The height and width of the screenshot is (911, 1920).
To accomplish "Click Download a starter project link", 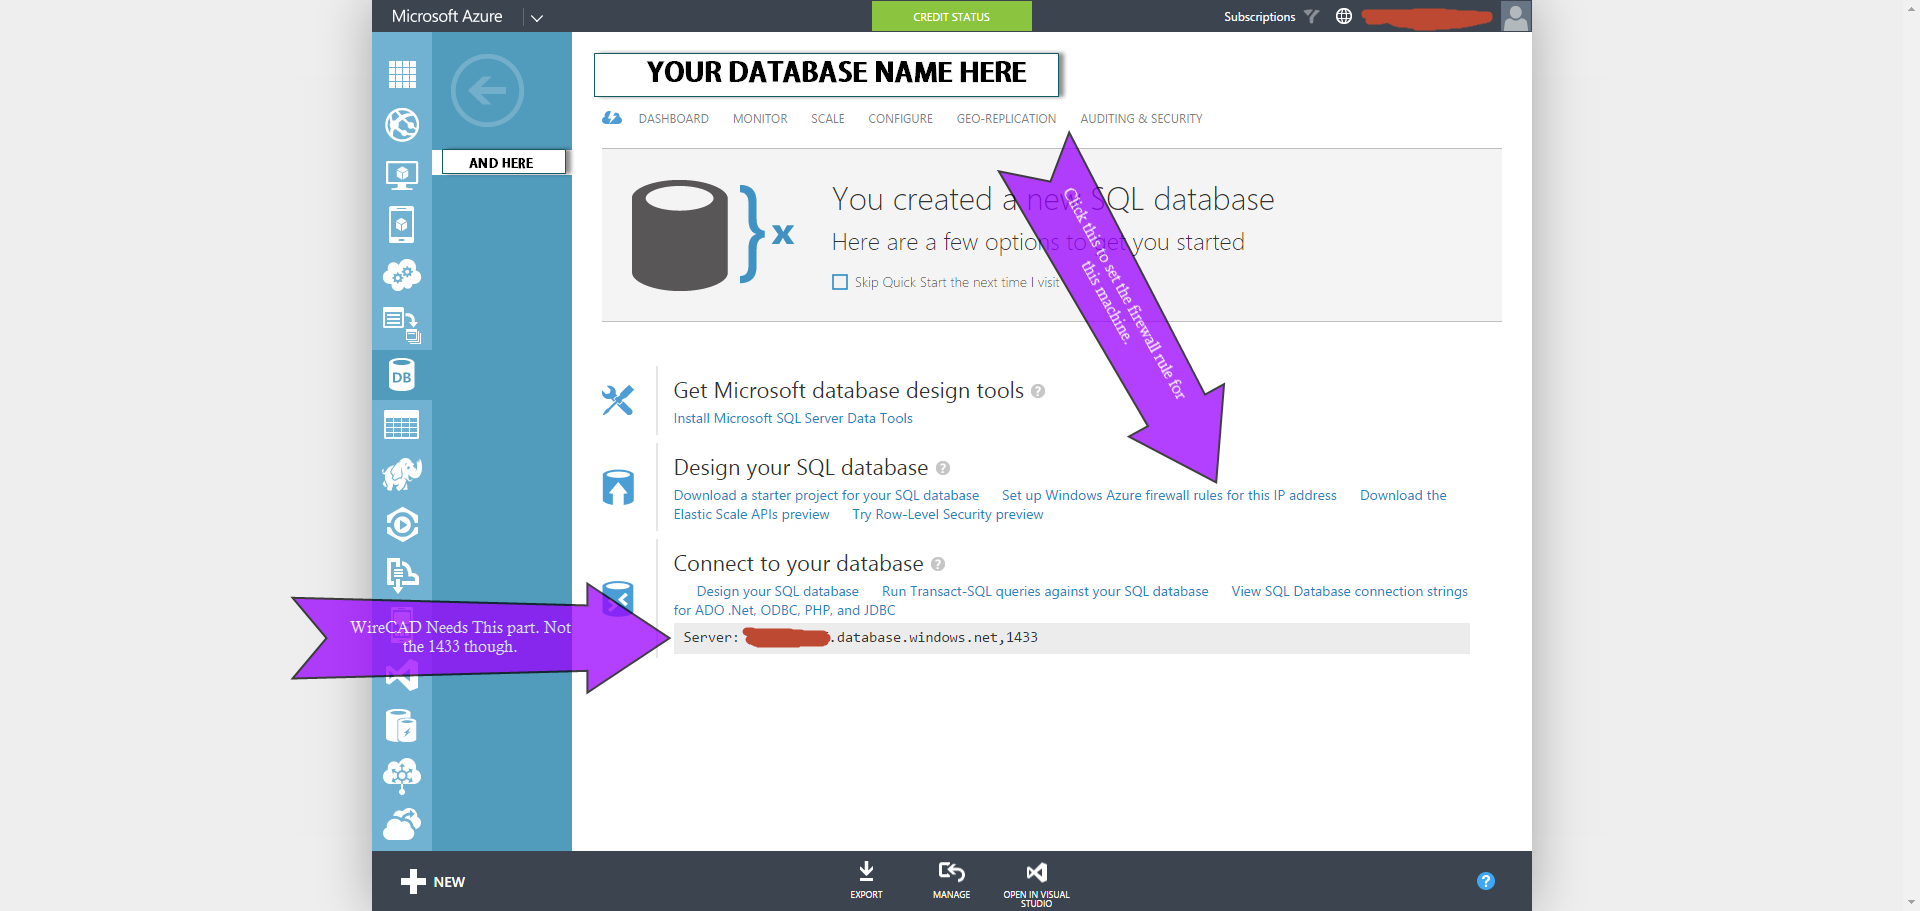I will [826, 495].
